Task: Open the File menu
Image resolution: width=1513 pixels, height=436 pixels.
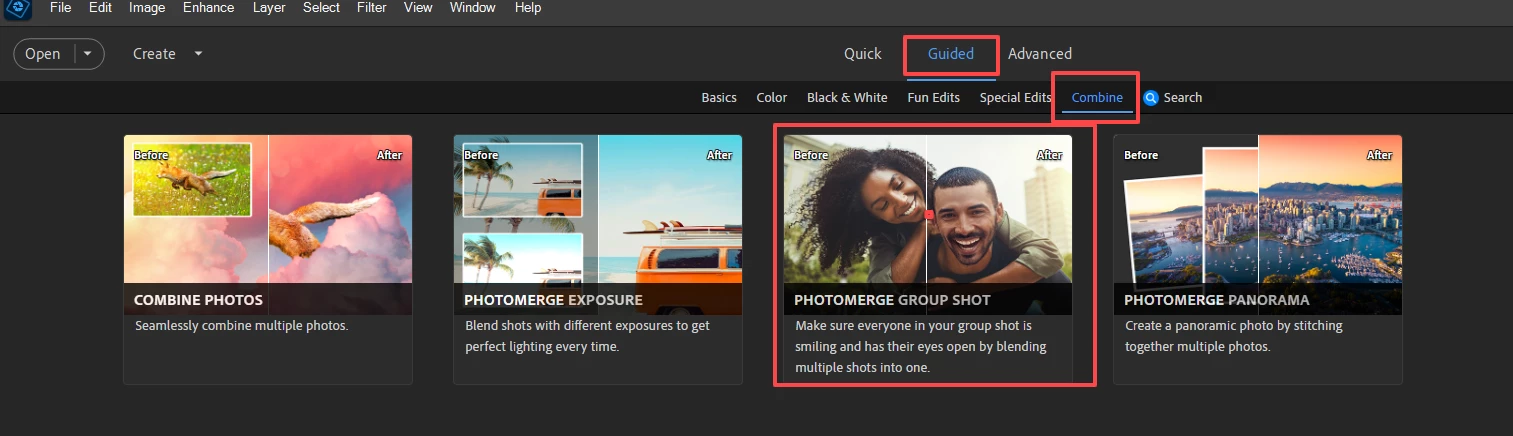Action: coord(60,8)
